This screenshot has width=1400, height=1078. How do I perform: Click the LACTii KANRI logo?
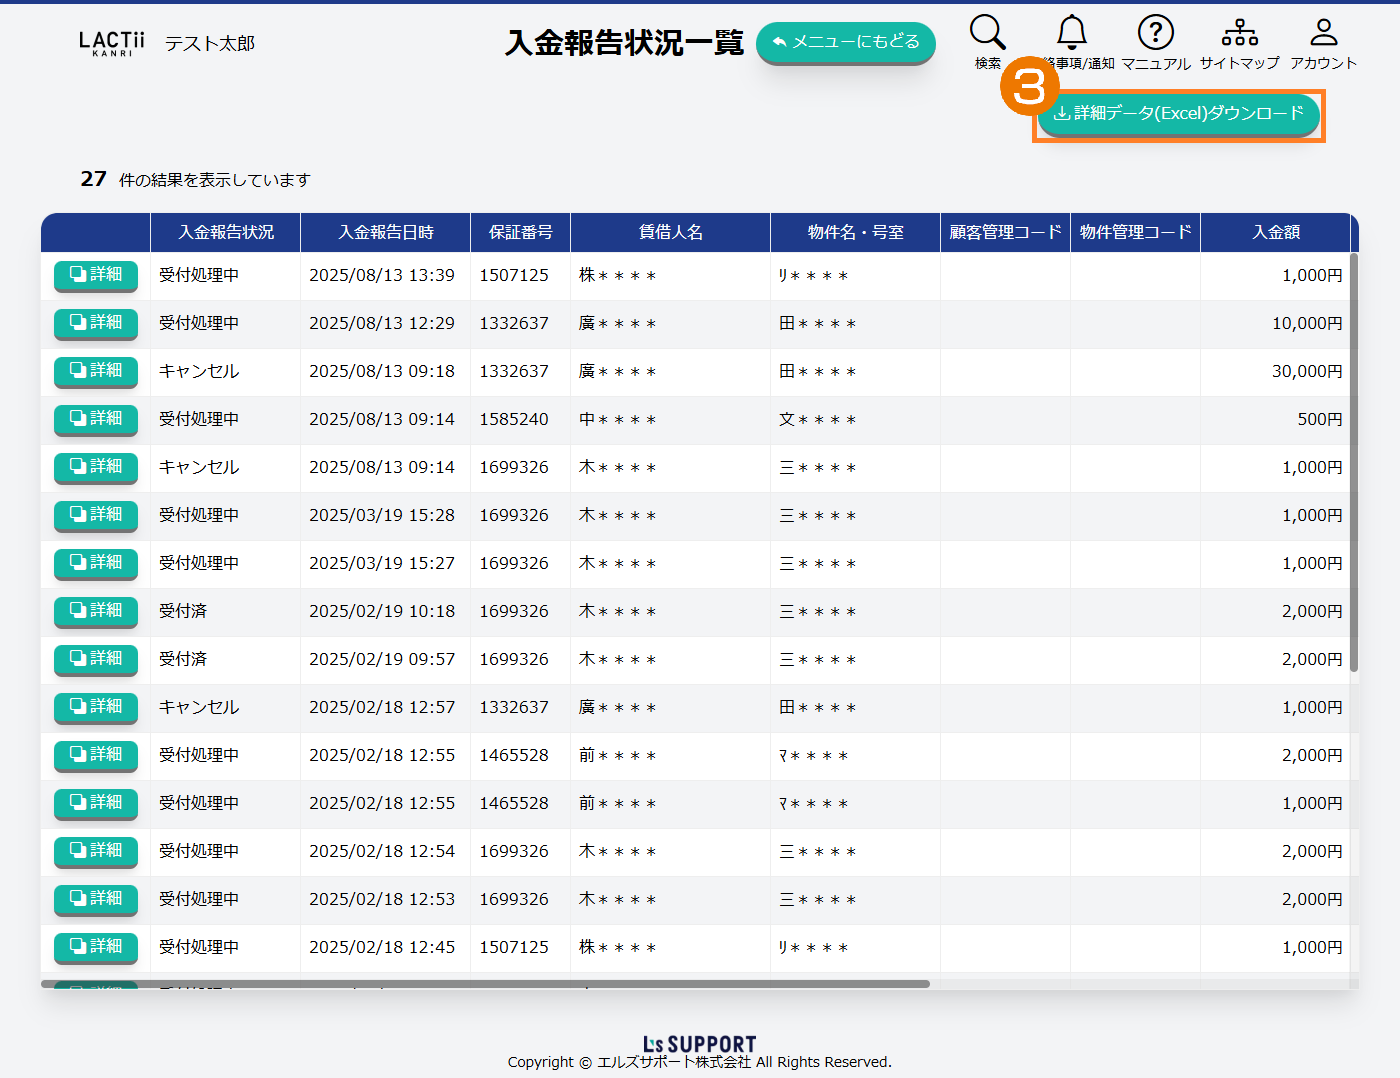click(x=112, y=43)
